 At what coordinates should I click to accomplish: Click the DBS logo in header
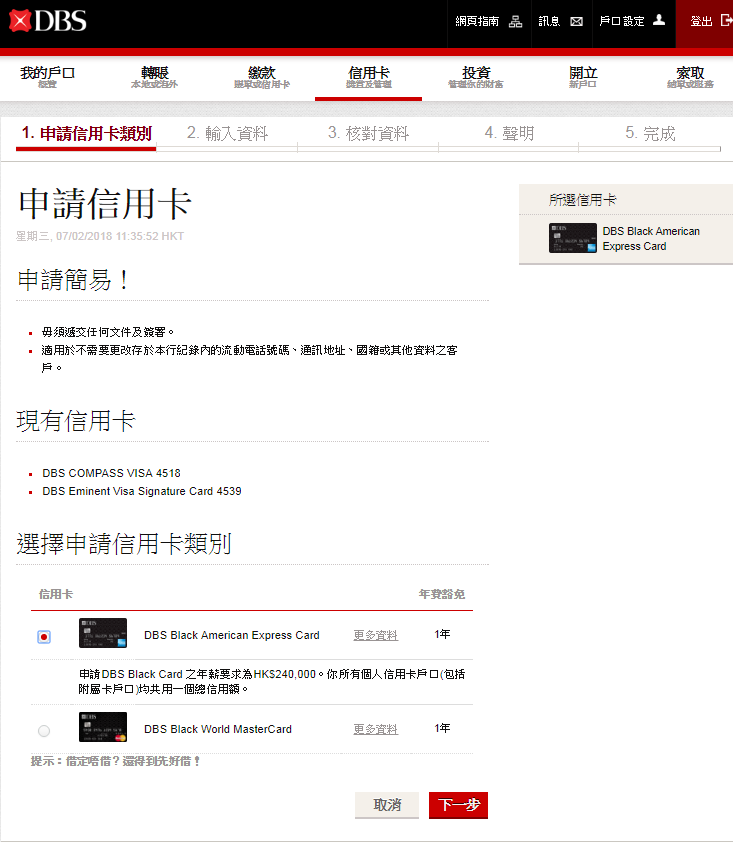pos(47,21)
